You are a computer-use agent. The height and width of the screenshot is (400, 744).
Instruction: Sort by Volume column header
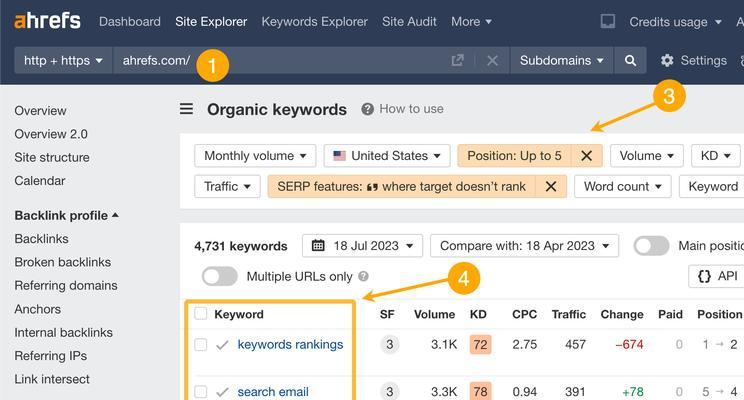click(x=434, y=314)
